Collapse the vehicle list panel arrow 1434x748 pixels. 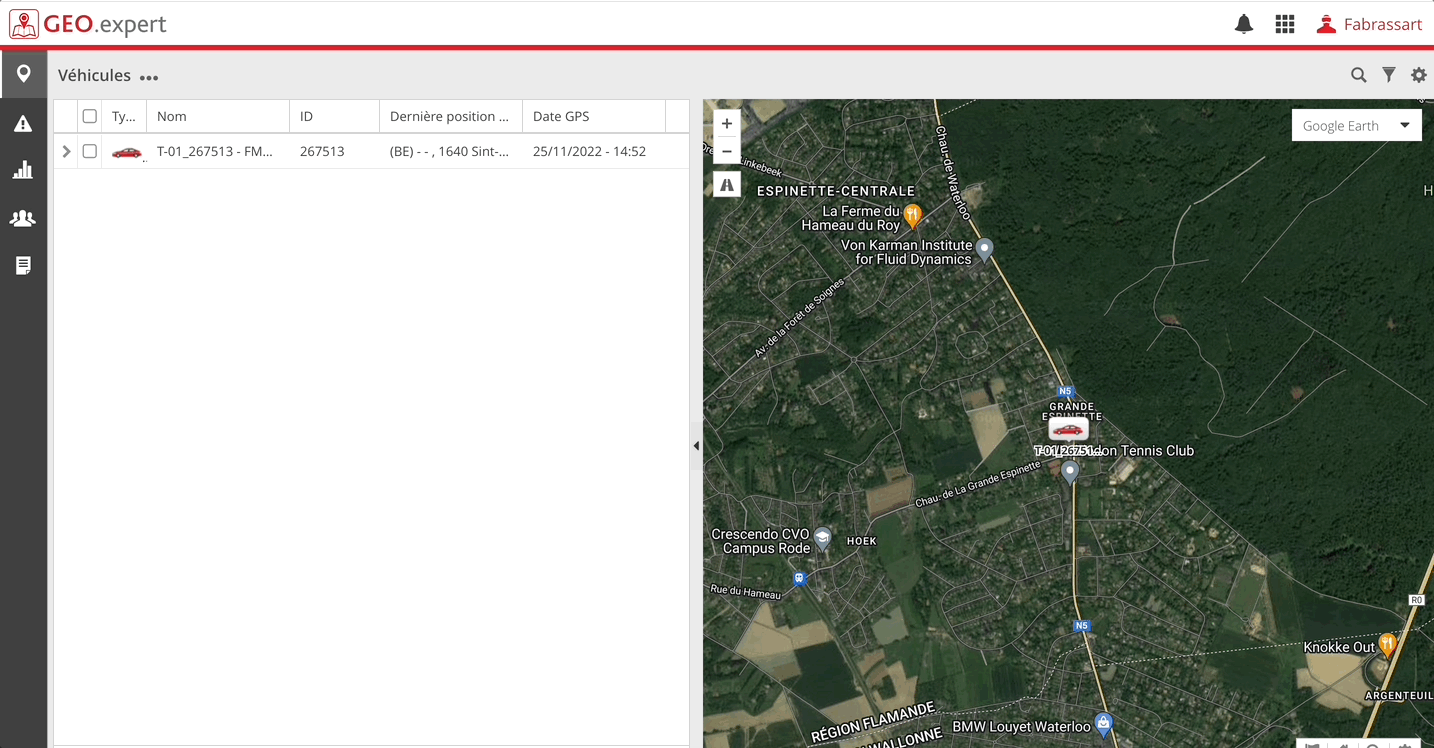tap(696, 446)
